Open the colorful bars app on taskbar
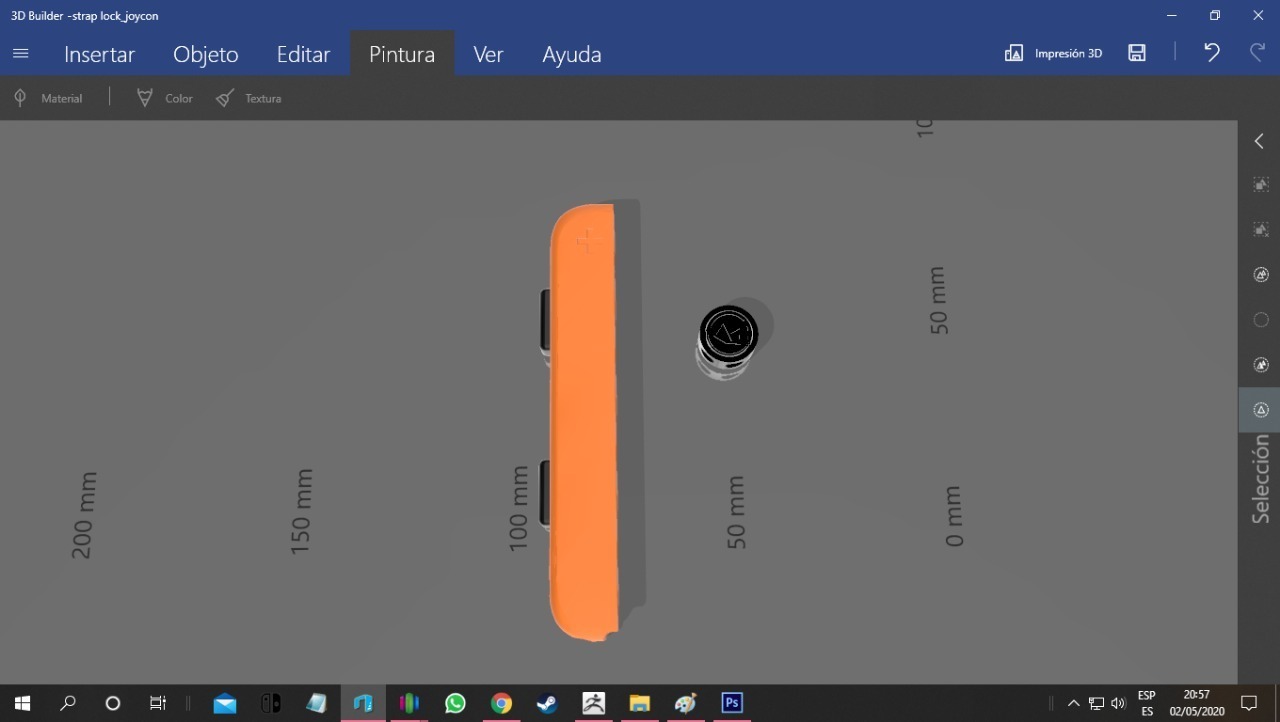The height and width of the screenshot is (722, 1280). tap(409, 703)
